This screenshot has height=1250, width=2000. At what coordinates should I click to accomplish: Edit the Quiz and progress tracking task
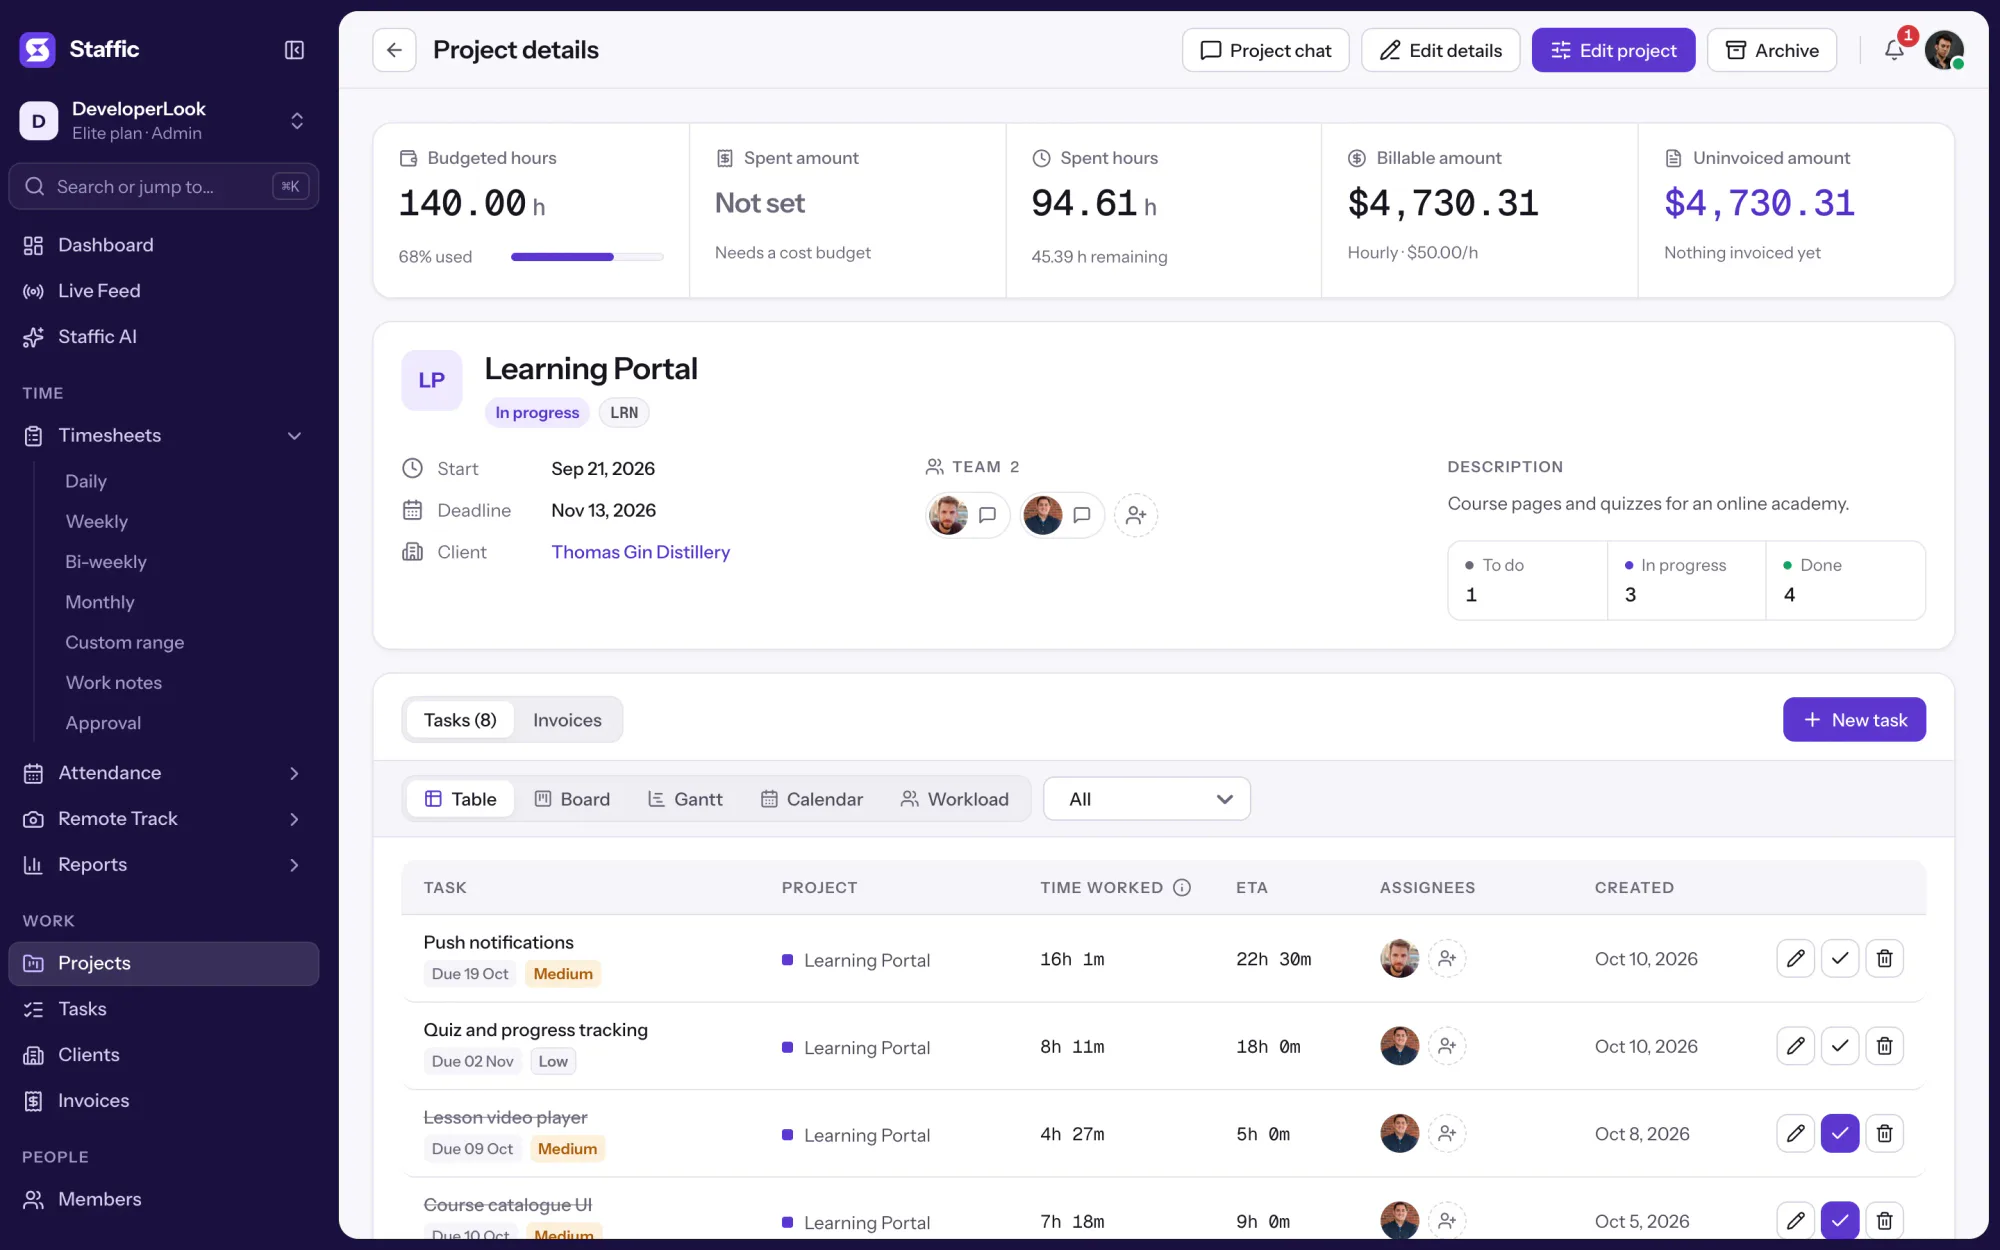1795,1046
